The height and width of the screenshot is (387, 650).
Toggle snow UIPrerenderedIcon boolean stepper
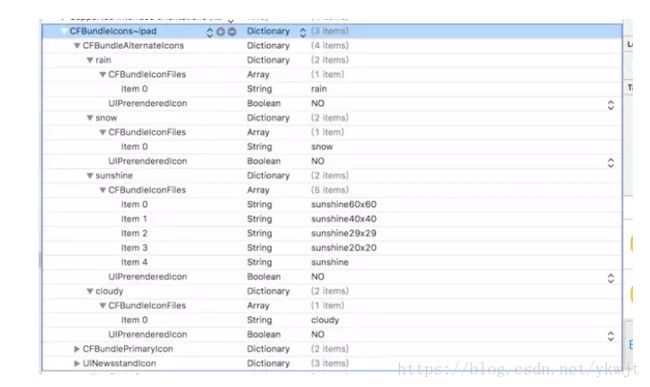coord(611,163)
